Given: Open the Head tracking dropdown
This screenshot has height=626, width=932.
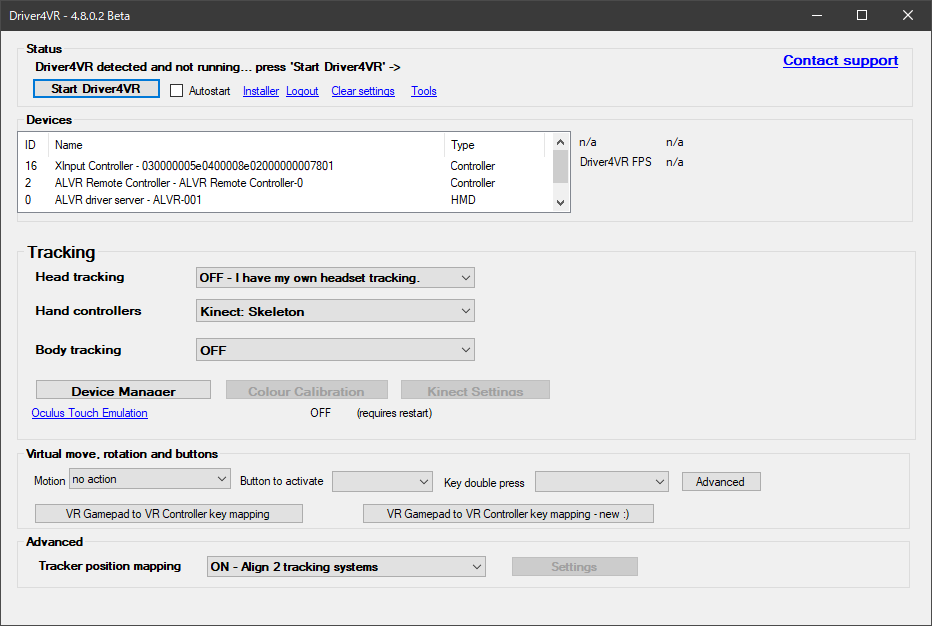Looking at the screenshot, I should (335, 278).
